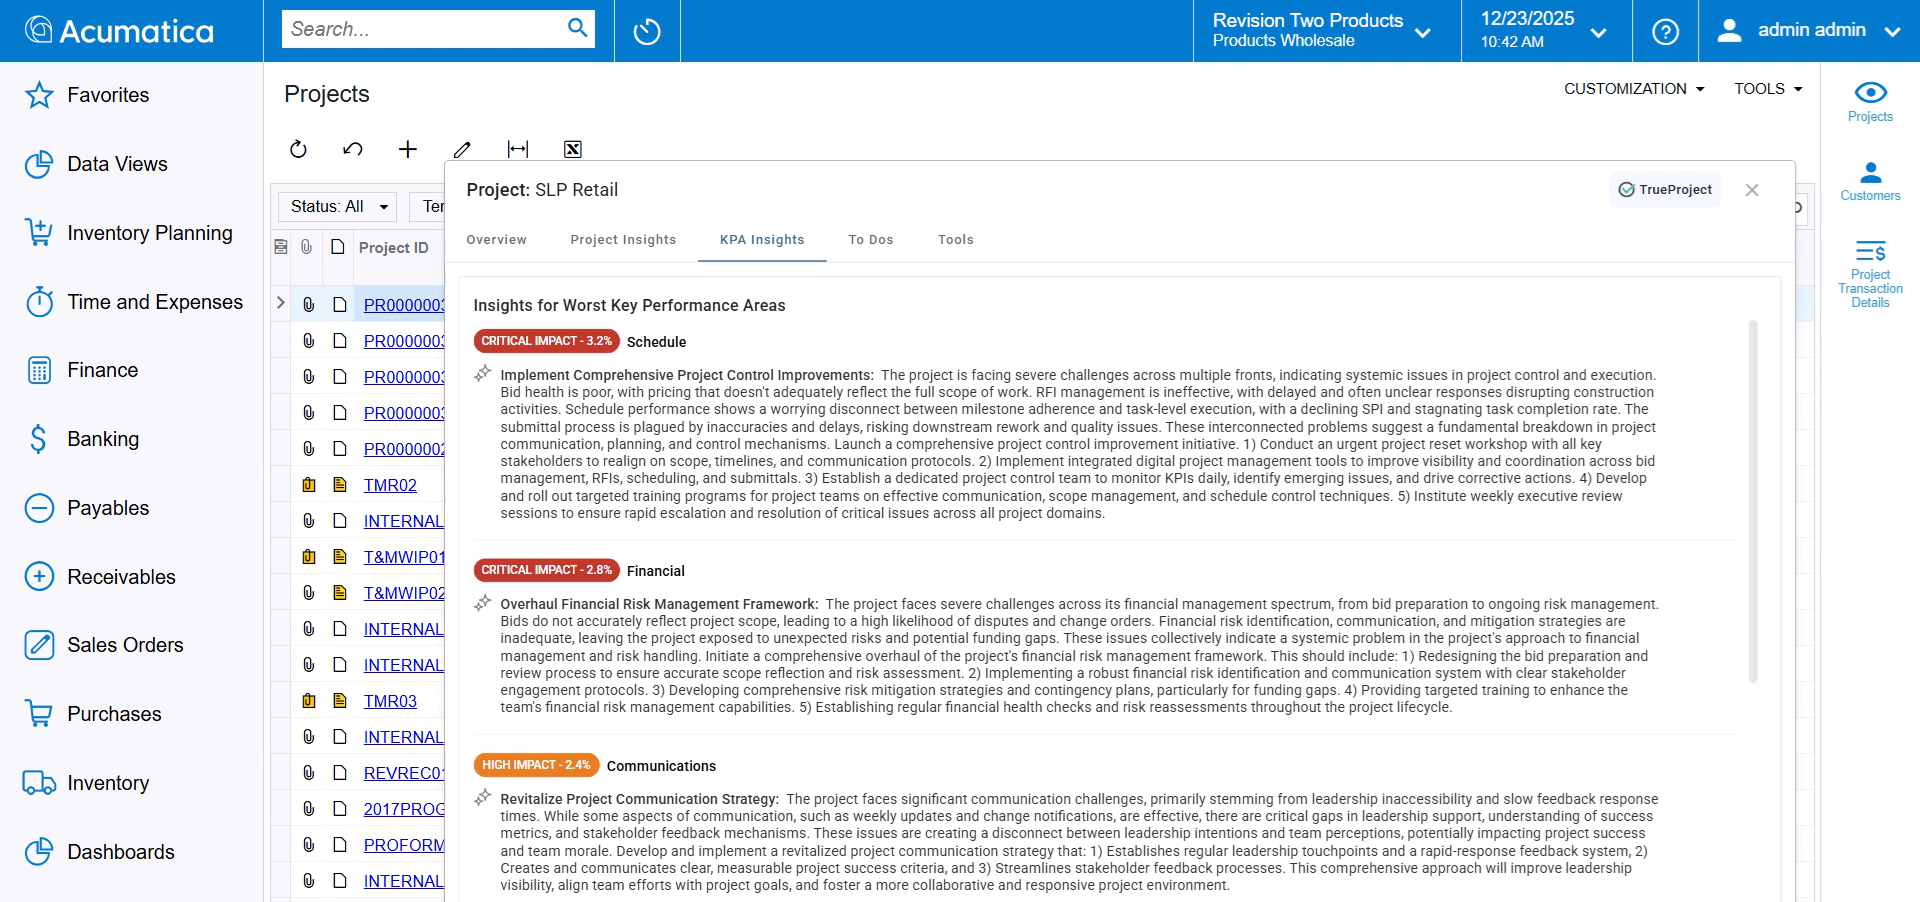Open the help question mark icon
The image size is (1920, 902).
coord(1665,31)
